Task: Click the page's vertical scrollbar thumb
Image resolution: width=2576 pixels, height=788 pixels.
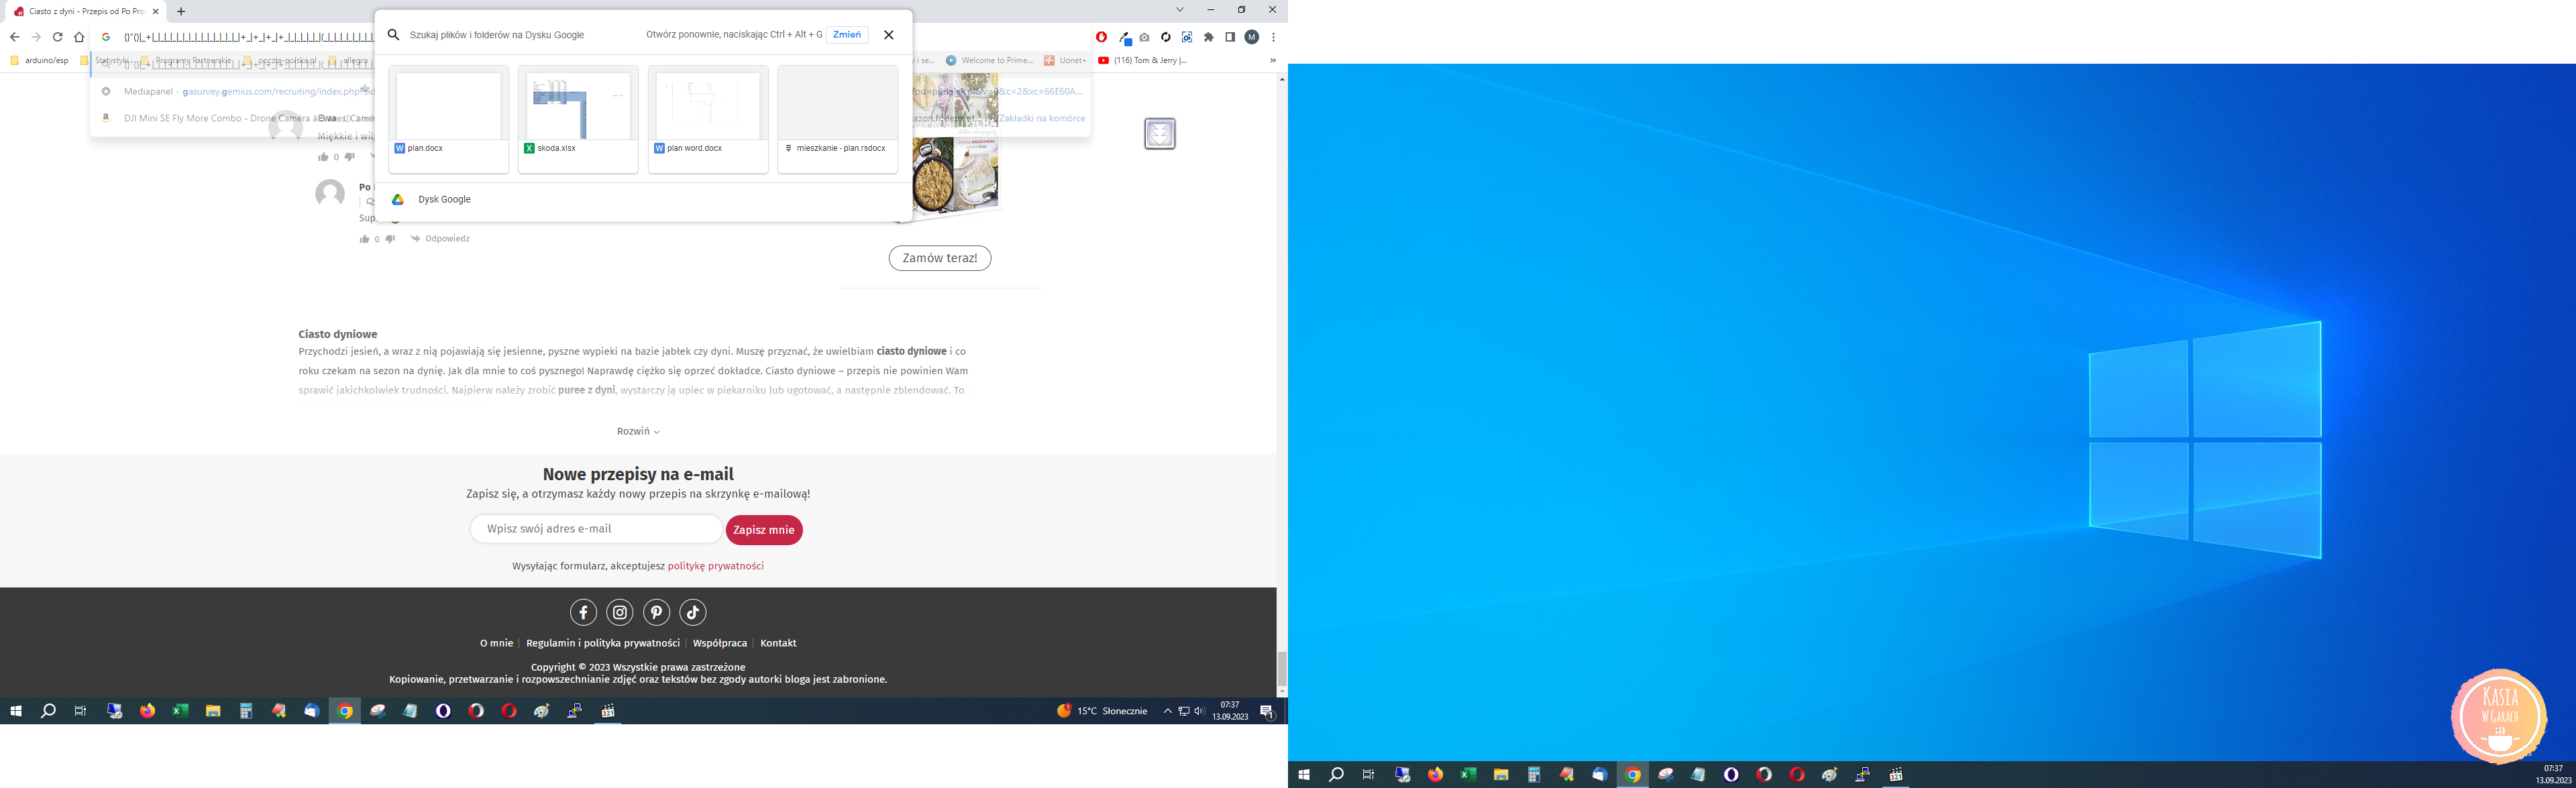Action: (1282, 668)
